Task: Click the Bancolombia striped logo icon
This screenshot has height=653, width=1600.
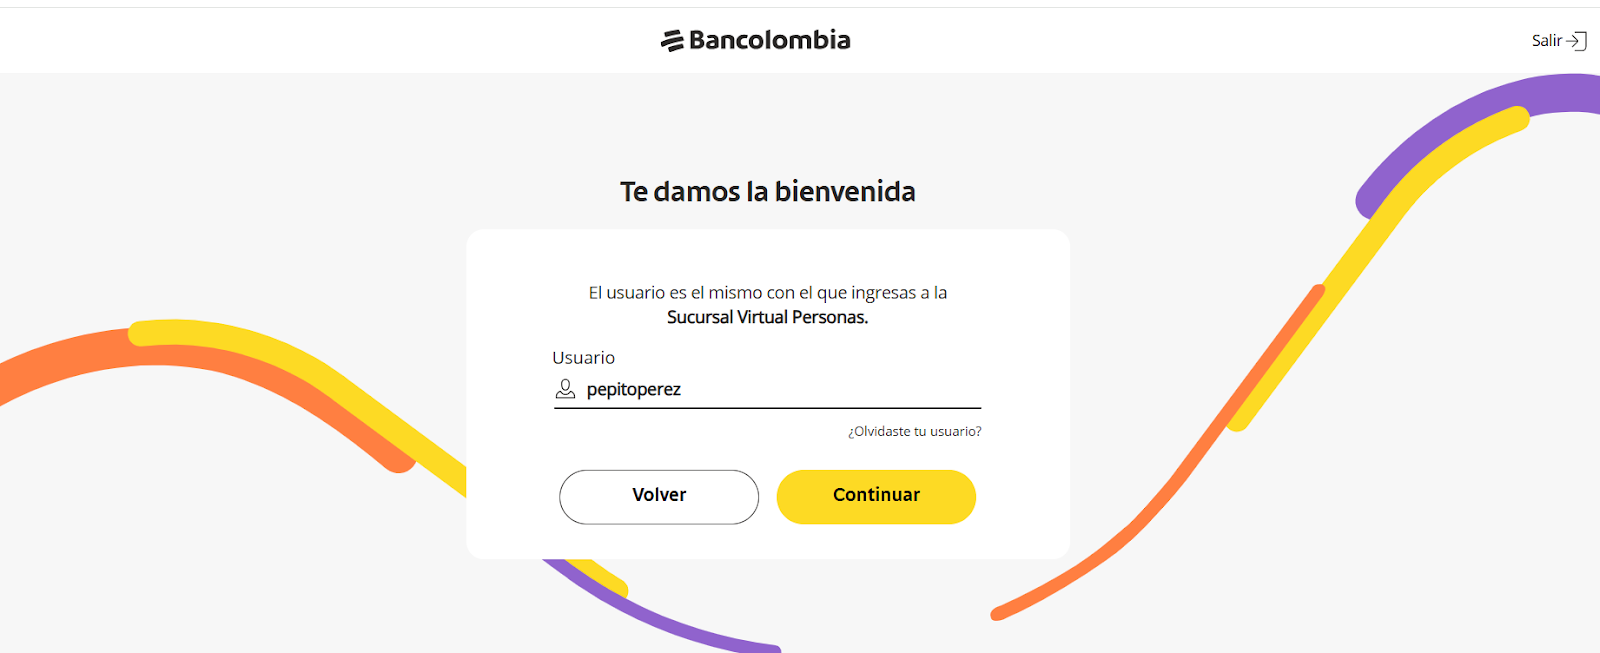Action: click(672, 41)
